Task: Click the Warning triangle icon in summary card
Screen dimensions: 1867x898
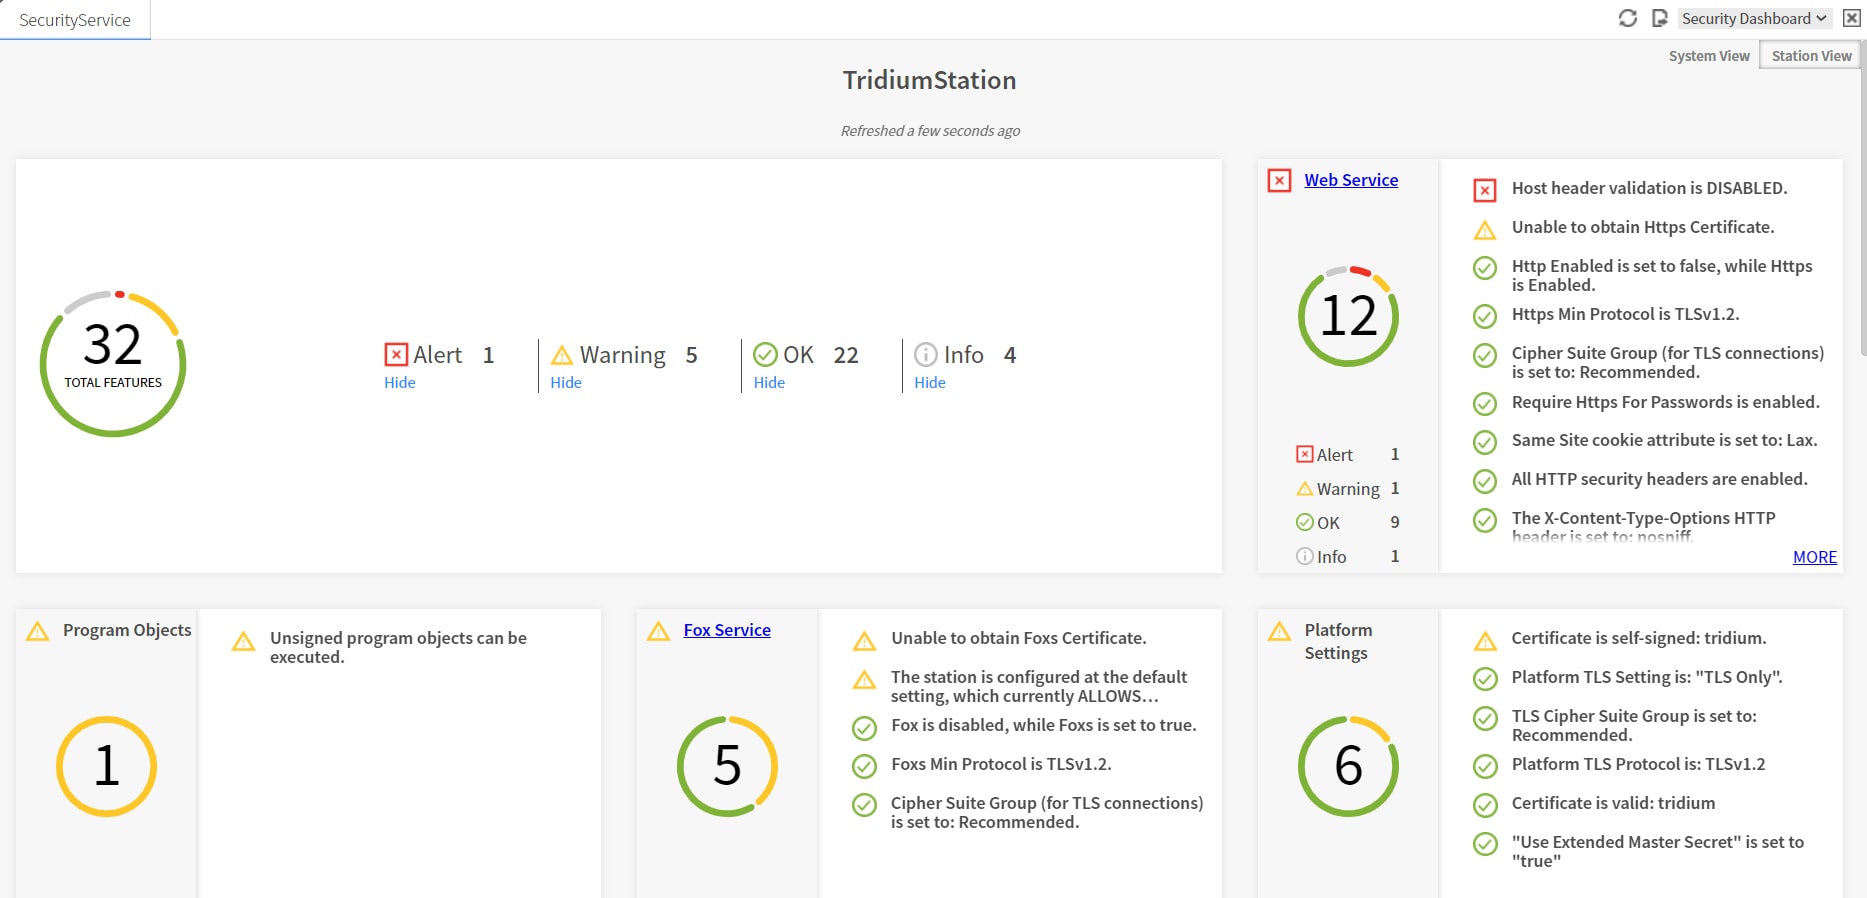Action: pos(562,355)
